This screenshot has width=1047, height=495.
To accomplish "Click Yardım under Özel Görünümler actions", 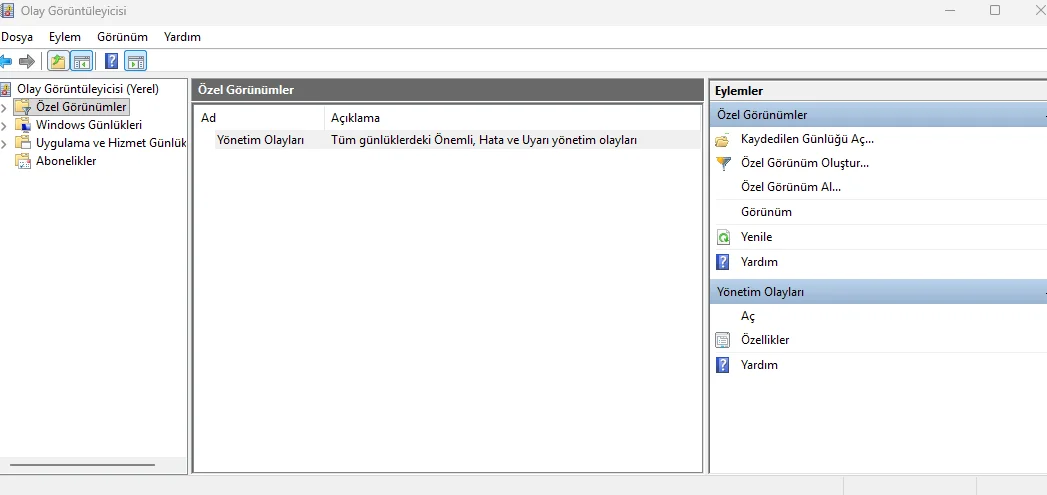I will [759, 262].
